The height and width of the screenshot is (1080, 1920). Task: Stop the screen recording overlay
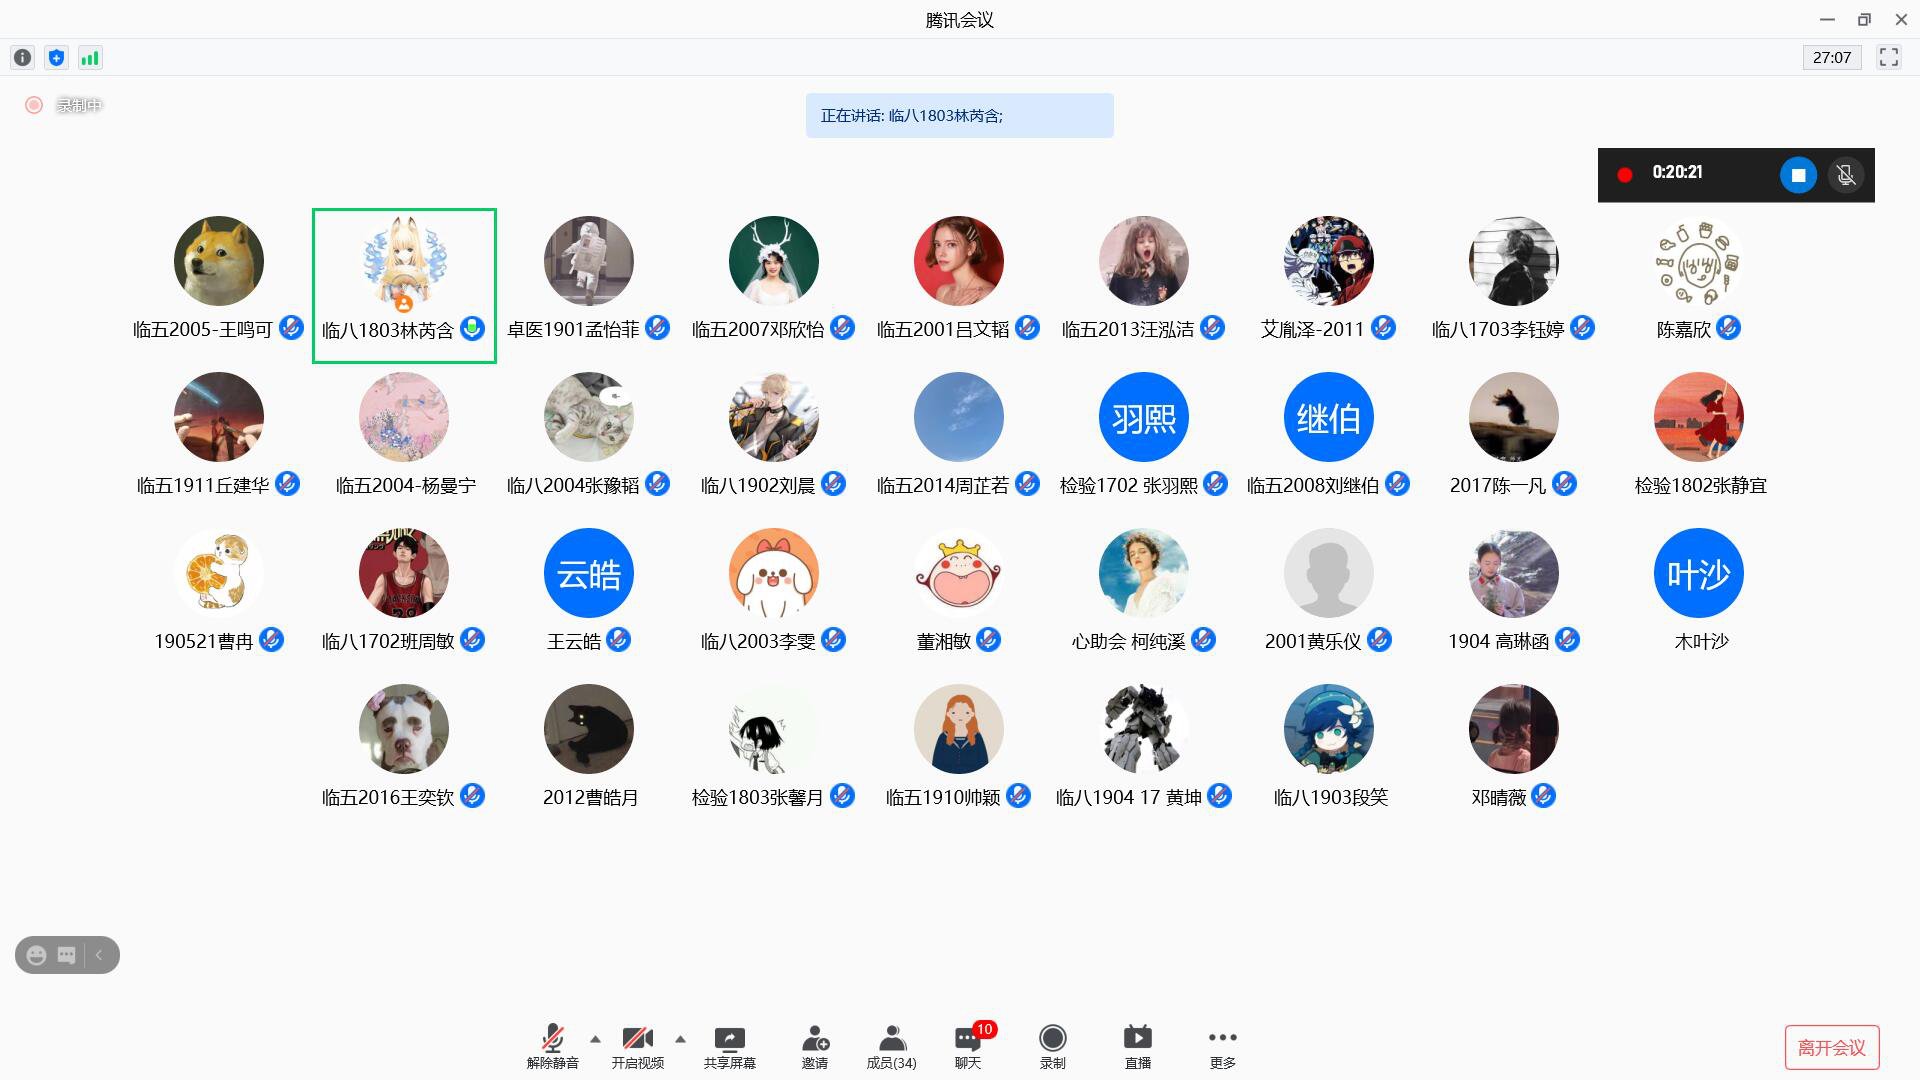coord(1797,175)
